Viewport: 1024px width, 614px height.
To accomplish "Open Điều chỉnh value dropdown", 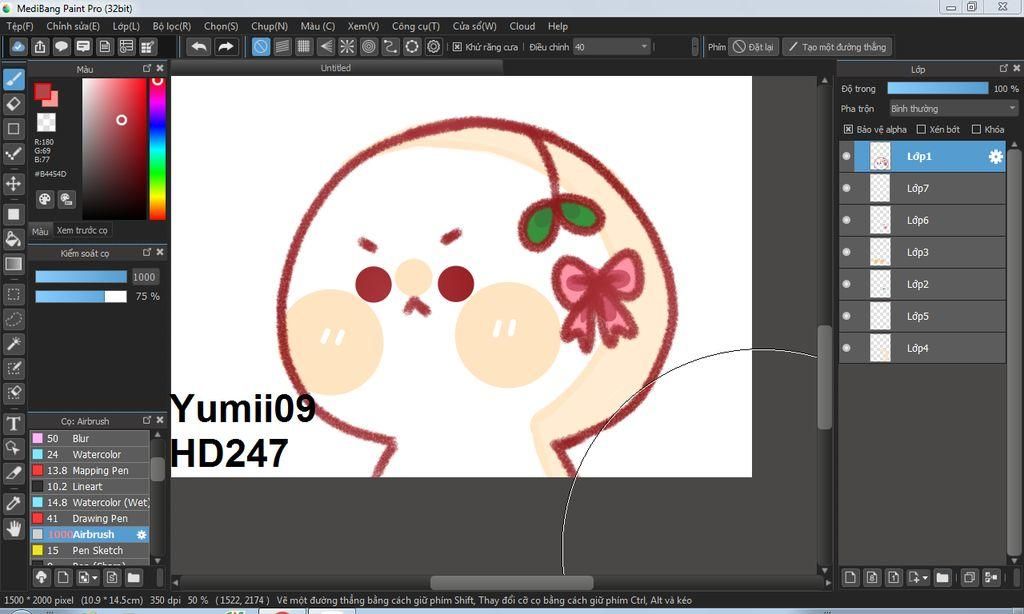I will pyautogui.click(x=644, y=47).
